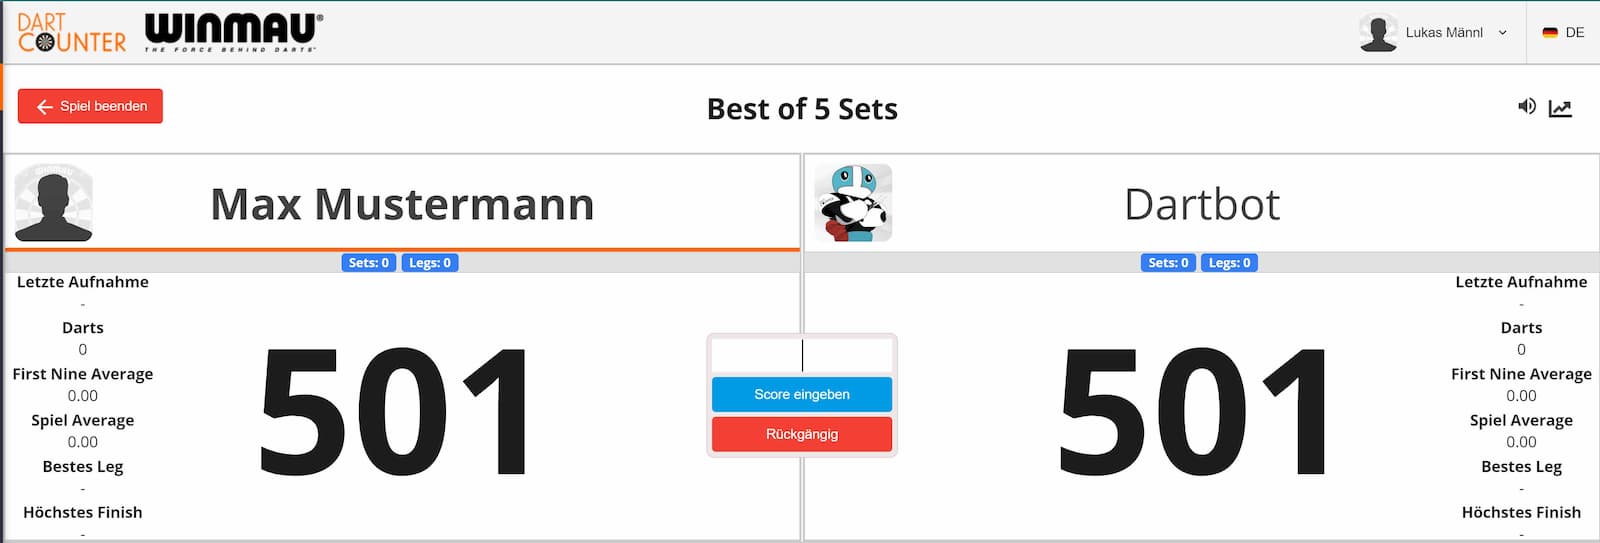Viewport: 1600px width, 543px height.
Task: Click Dartbot's Legs: 0 badge
Action: click(1230, 263)
